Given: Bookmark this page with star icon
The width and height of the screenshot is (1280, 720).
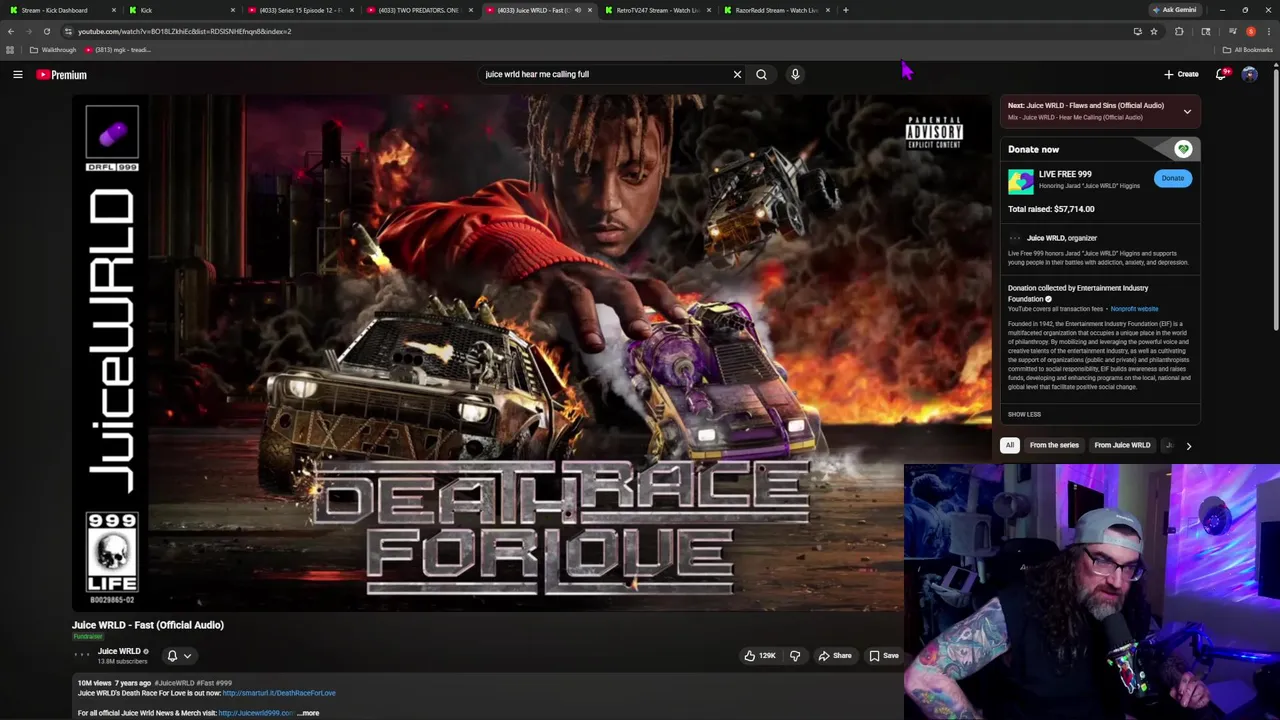Looking at the screenshot, I should (x=1153, y=31).
